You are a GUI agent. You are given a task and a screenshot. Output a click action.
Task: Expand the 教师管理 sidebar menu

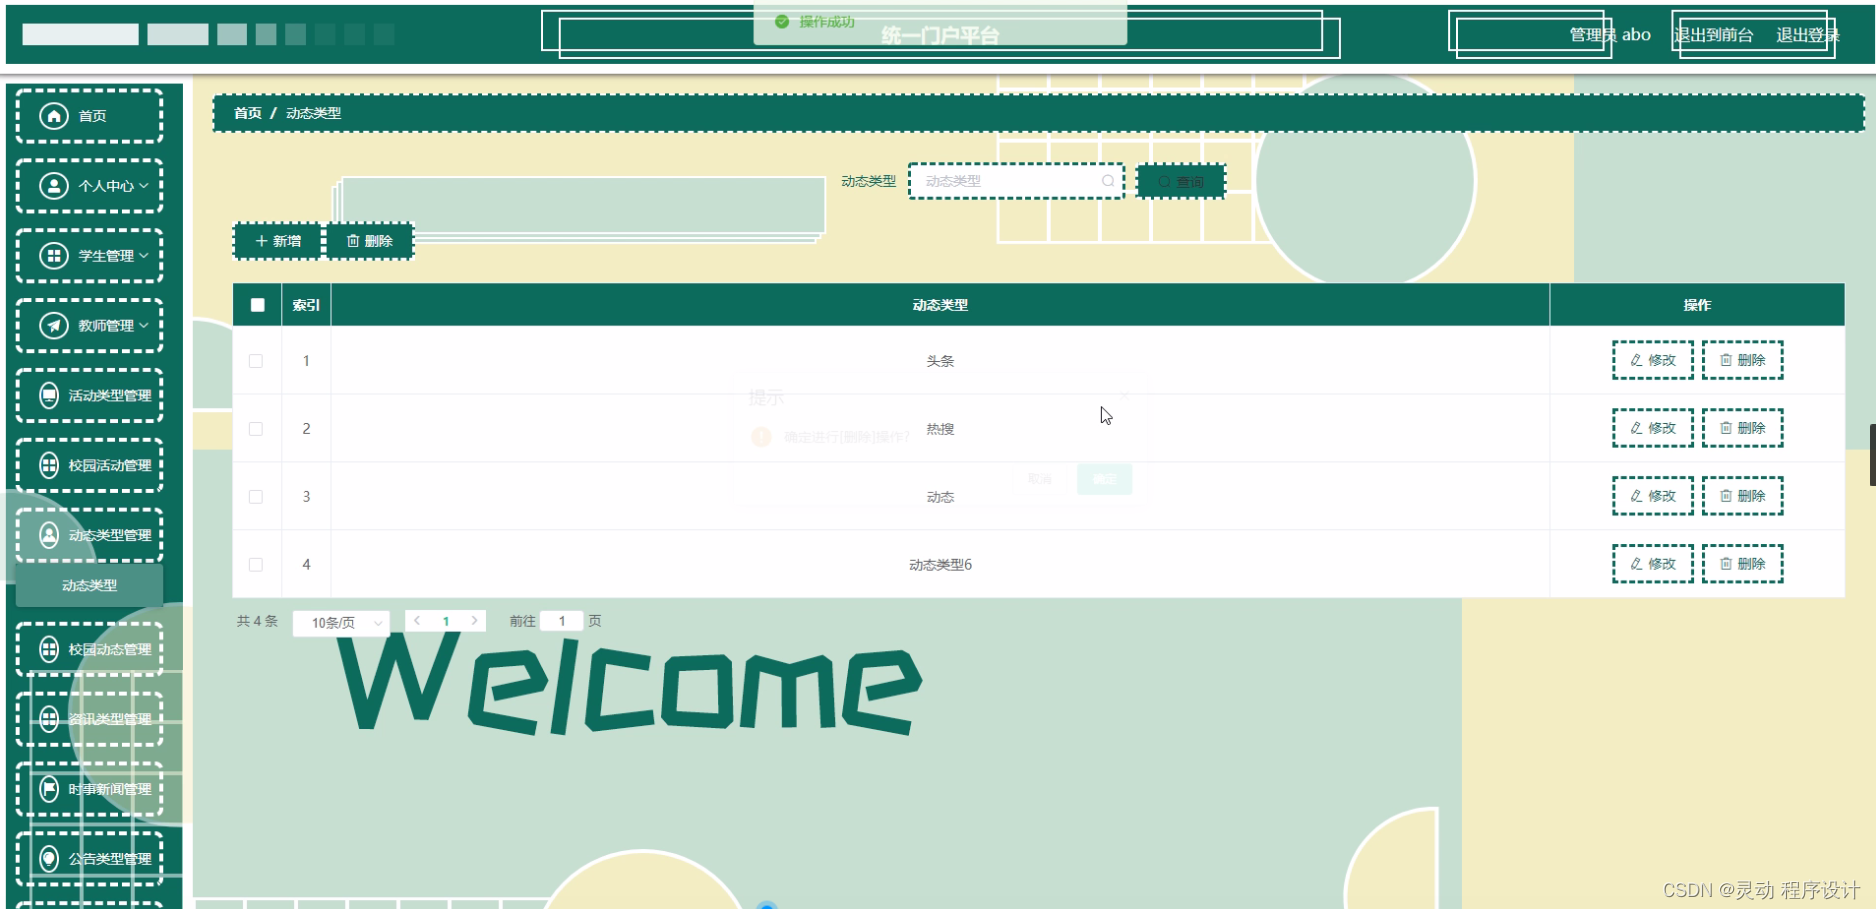point(143,325)
